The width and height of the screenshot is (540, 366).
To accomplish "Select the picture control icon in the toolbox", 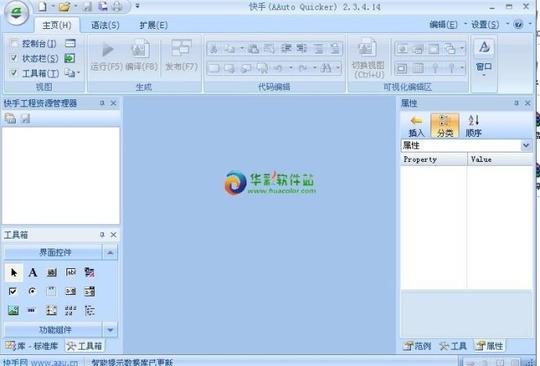I will [x=13, y=310].
